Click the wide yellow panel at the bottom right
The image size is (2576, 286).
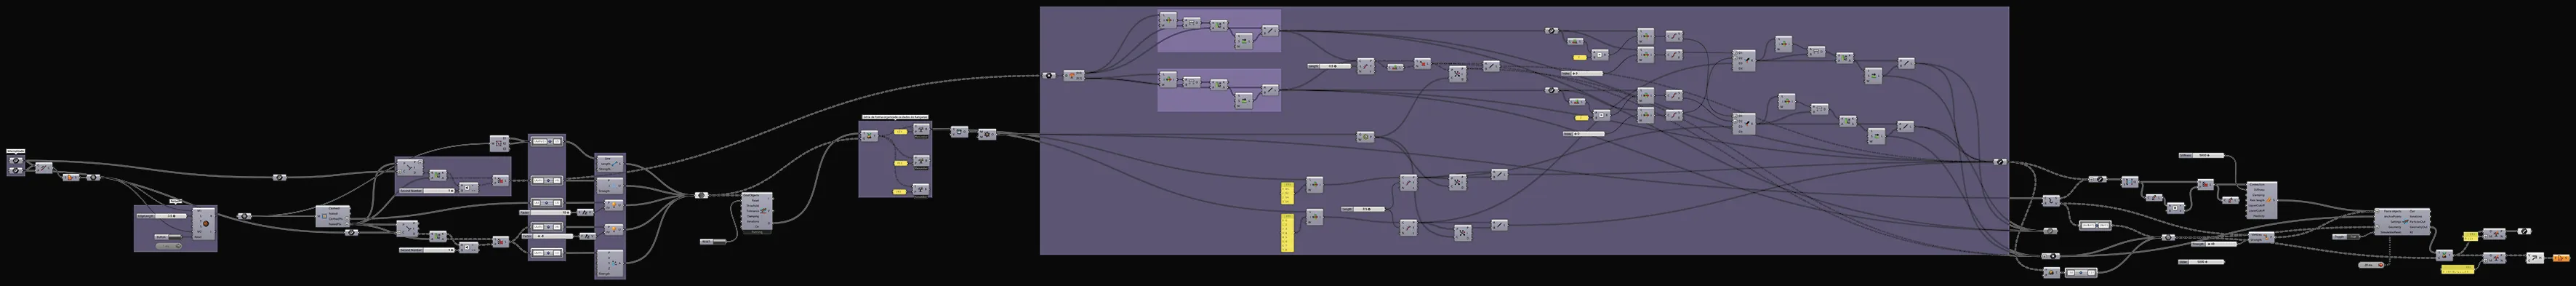(2458, 269)
